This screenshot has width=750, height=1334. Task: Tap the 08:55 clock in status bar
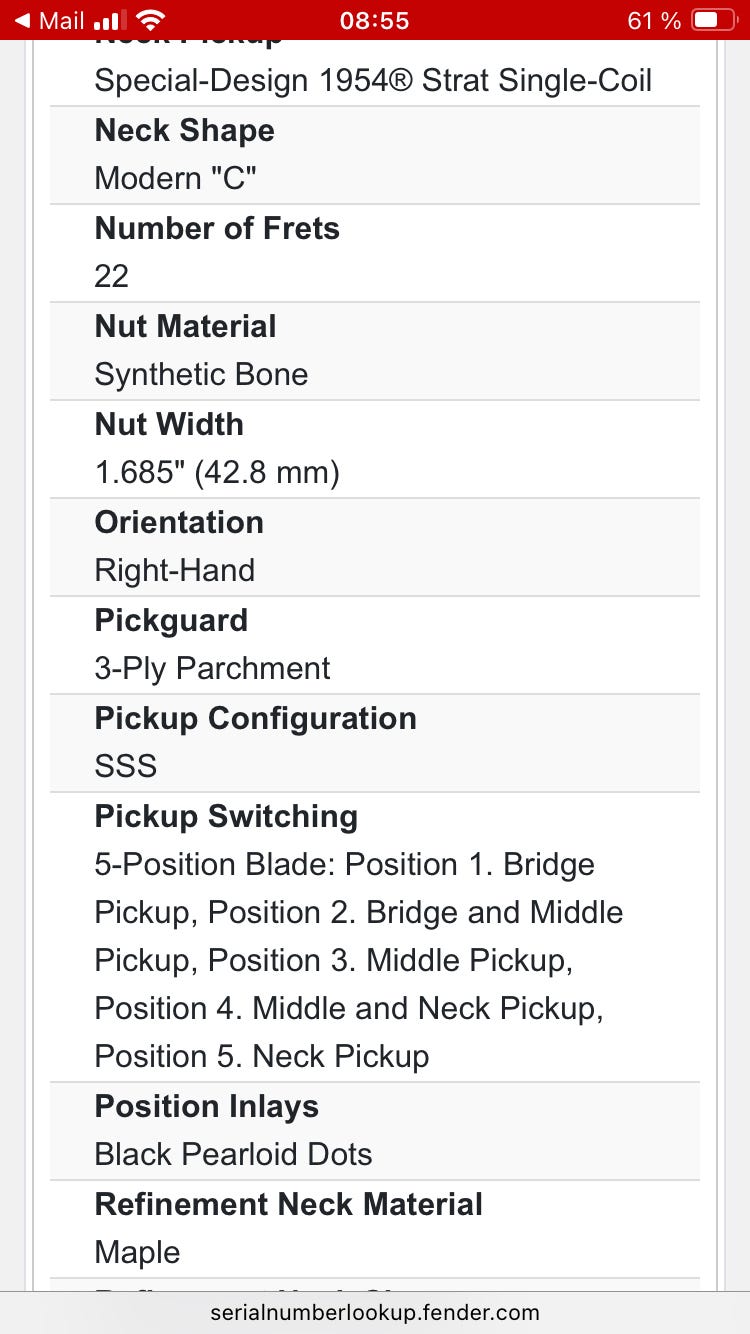(x=374, y=20)
